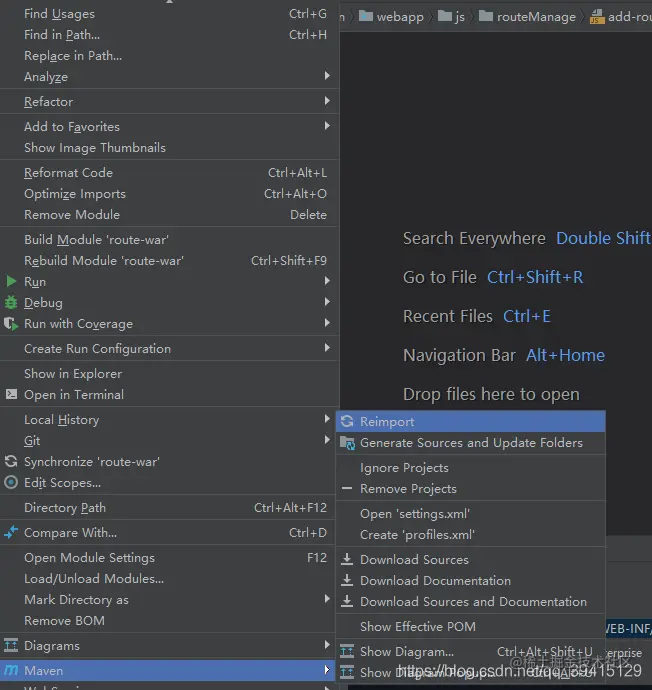Click the Run with Coverage shield icon
652x690 pixels.
11,324
